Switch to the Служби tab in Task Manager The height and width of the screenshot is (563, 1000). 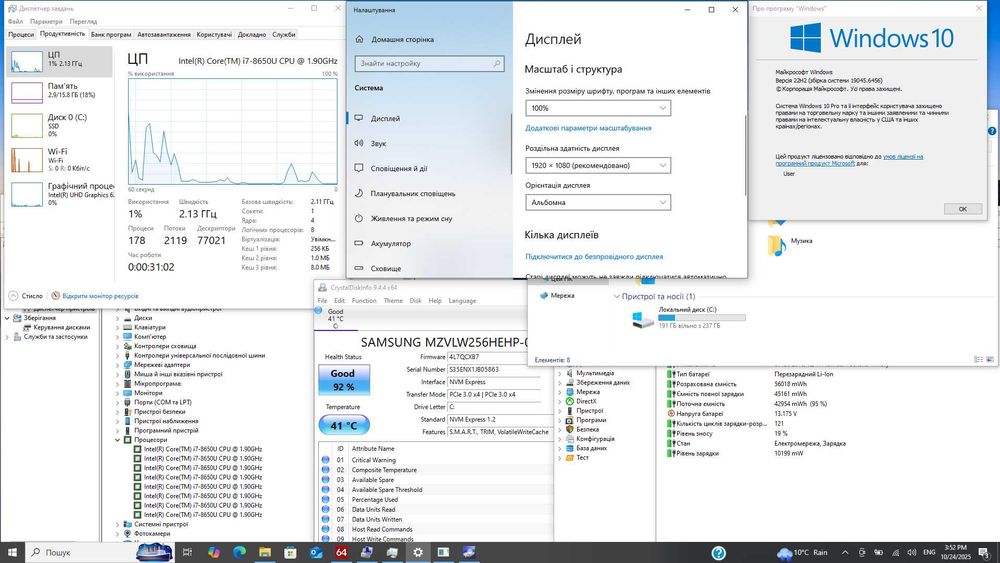click(x=284, y=34)
